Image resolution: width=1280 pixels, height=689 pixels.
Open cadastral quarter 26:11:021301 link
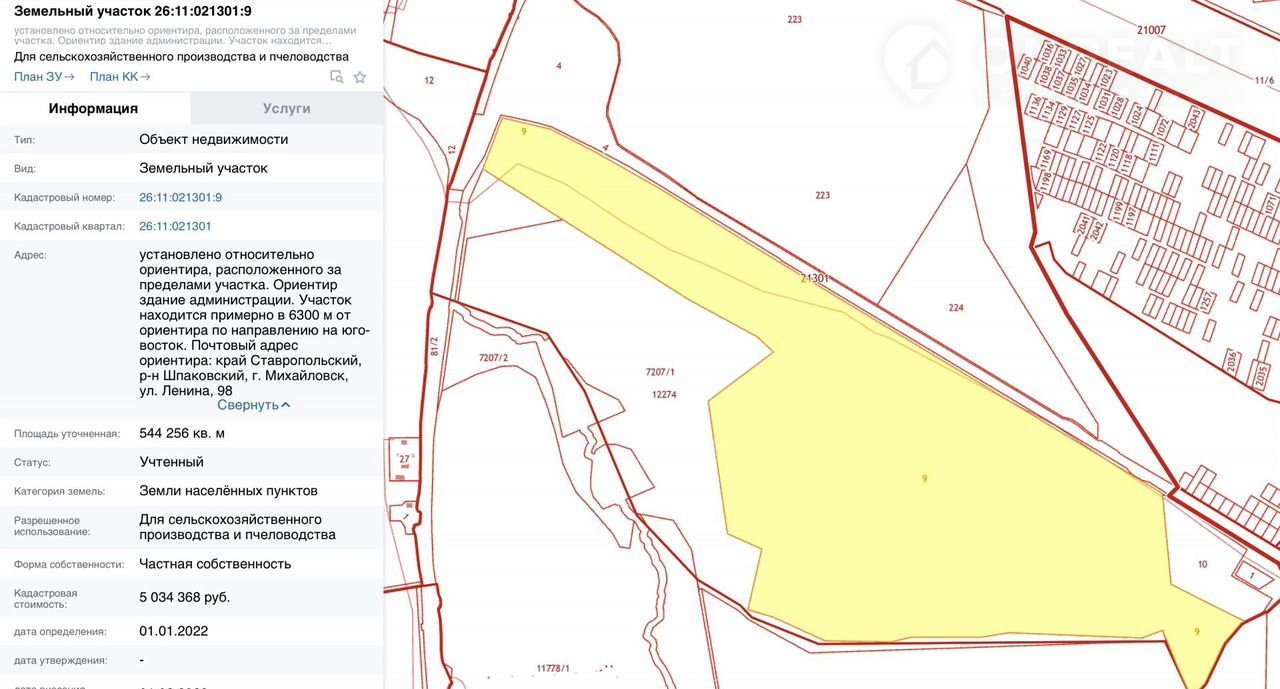[x=175, y=226]
